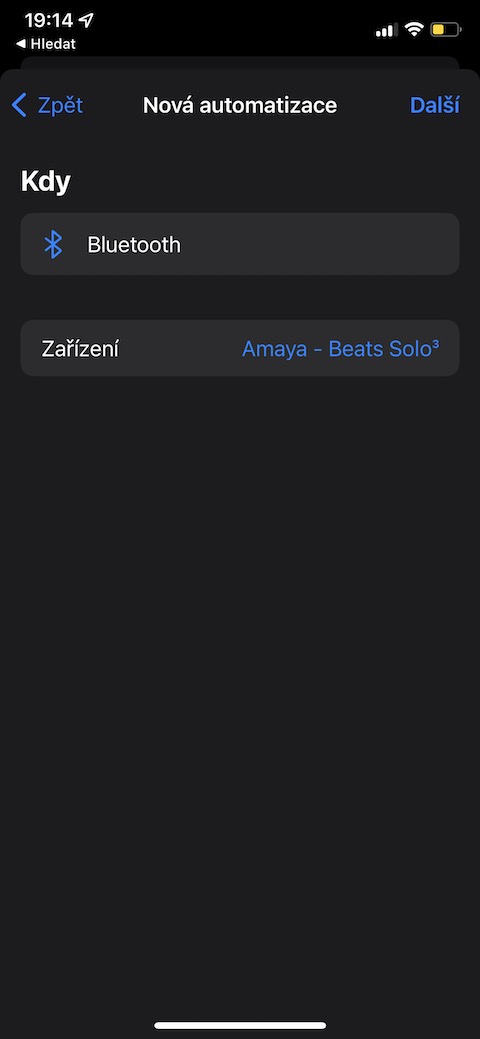Screen dimensions: 480x1039
Task: Tap the small triangle before Hledat
Action: [x=21, y=44]
